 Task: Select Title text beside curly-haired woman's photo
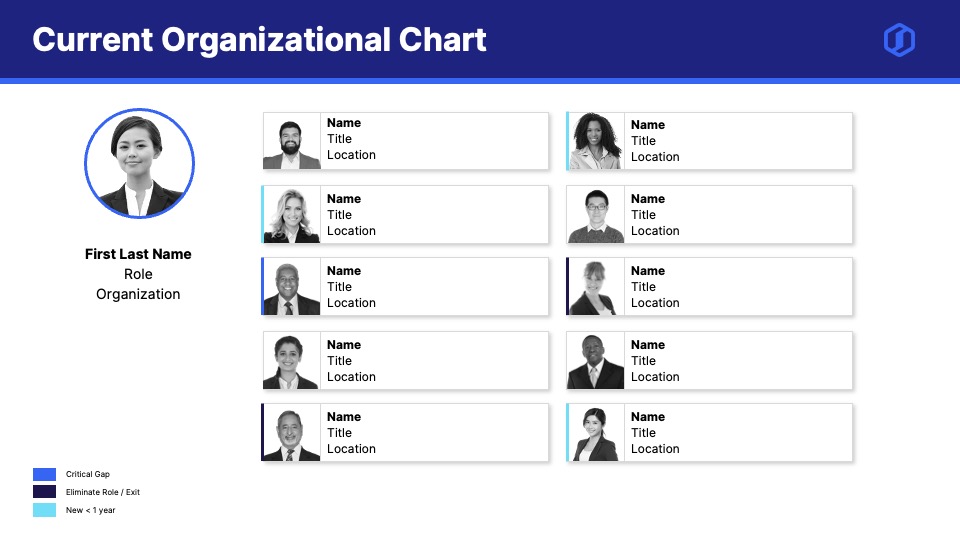click(x=644, y=141)
